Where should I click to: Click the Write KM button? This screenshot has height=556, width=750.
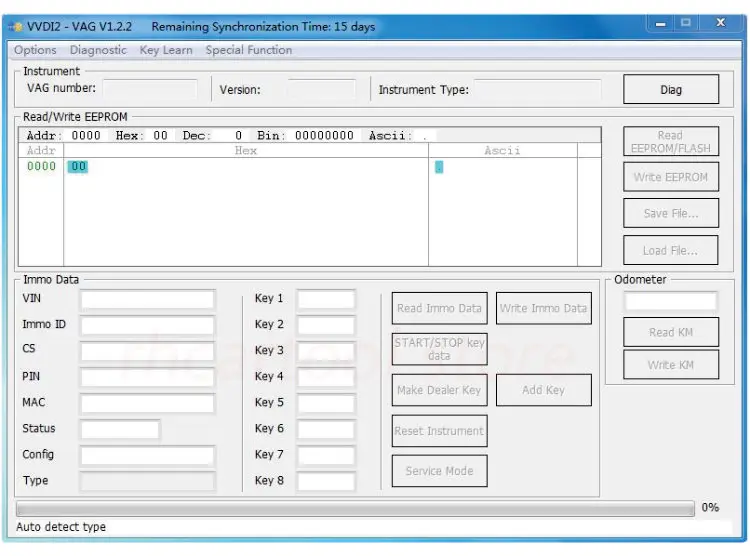(671, 365)
